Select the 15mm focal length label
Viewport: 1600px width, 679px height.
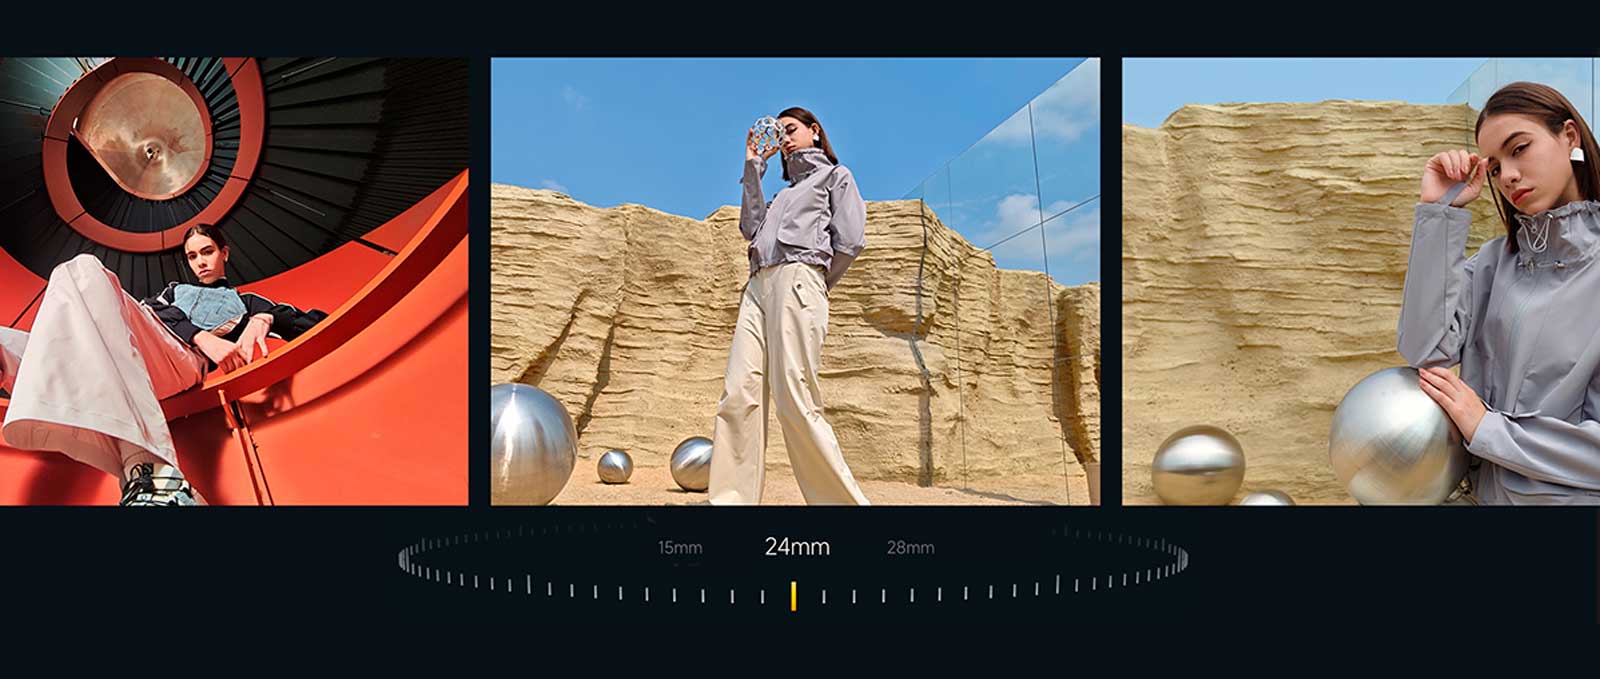pos(680,548)
